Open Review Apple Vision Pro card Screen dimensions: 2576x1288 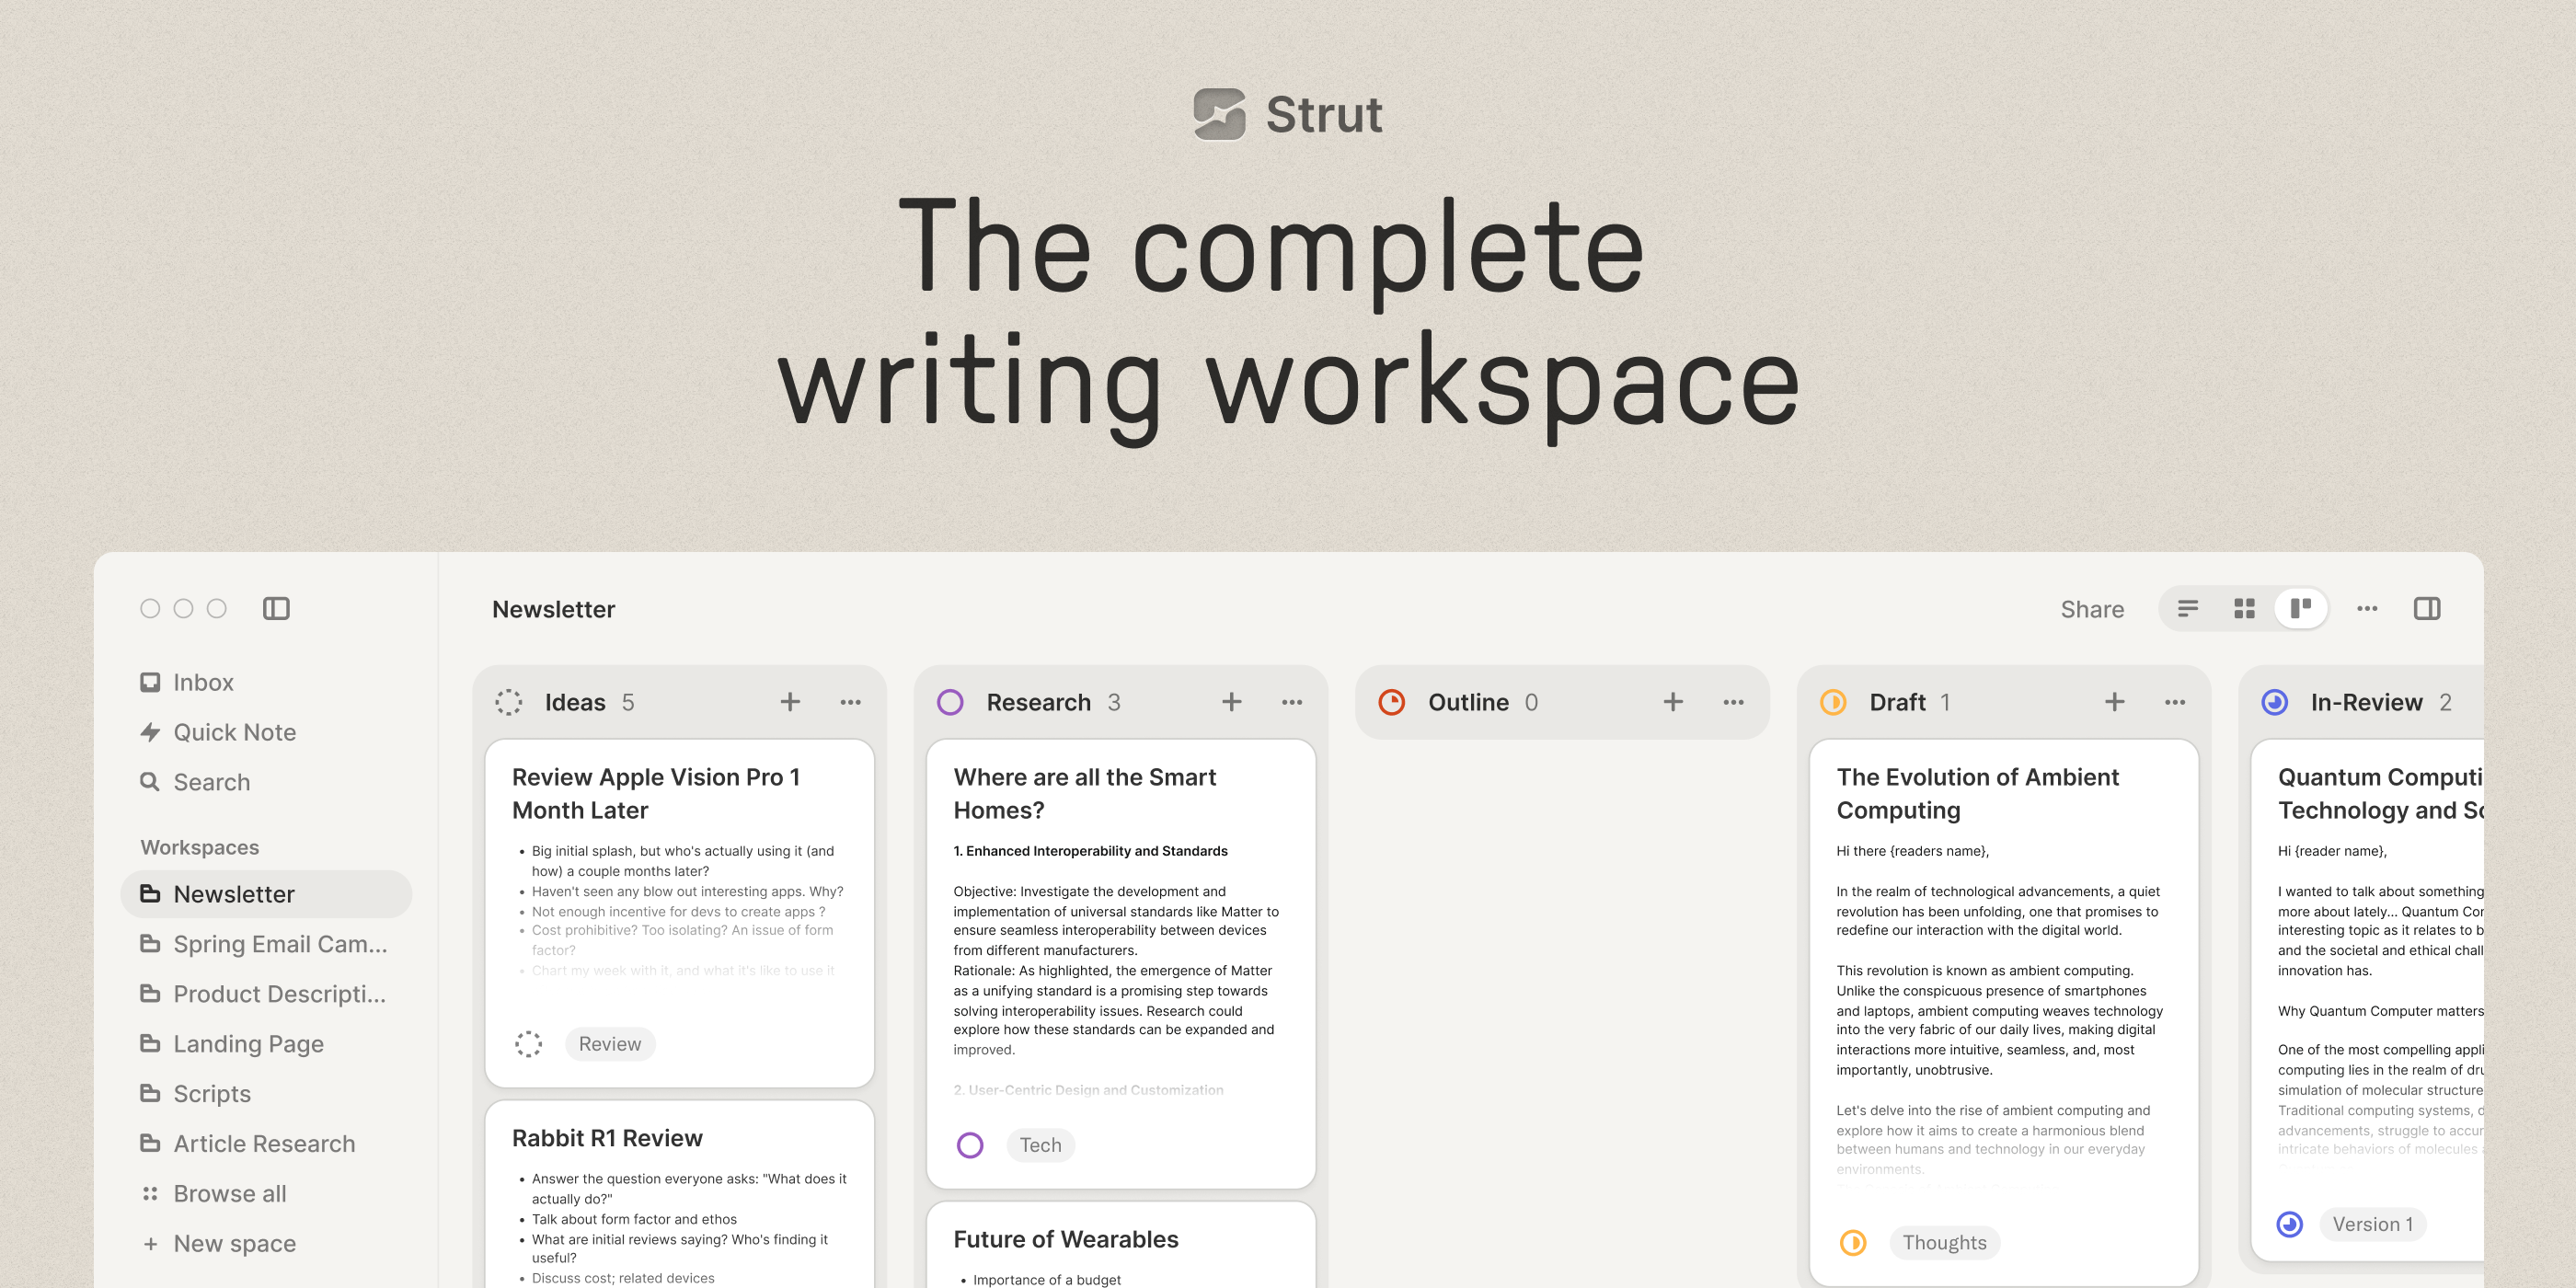tap(680, 913)
